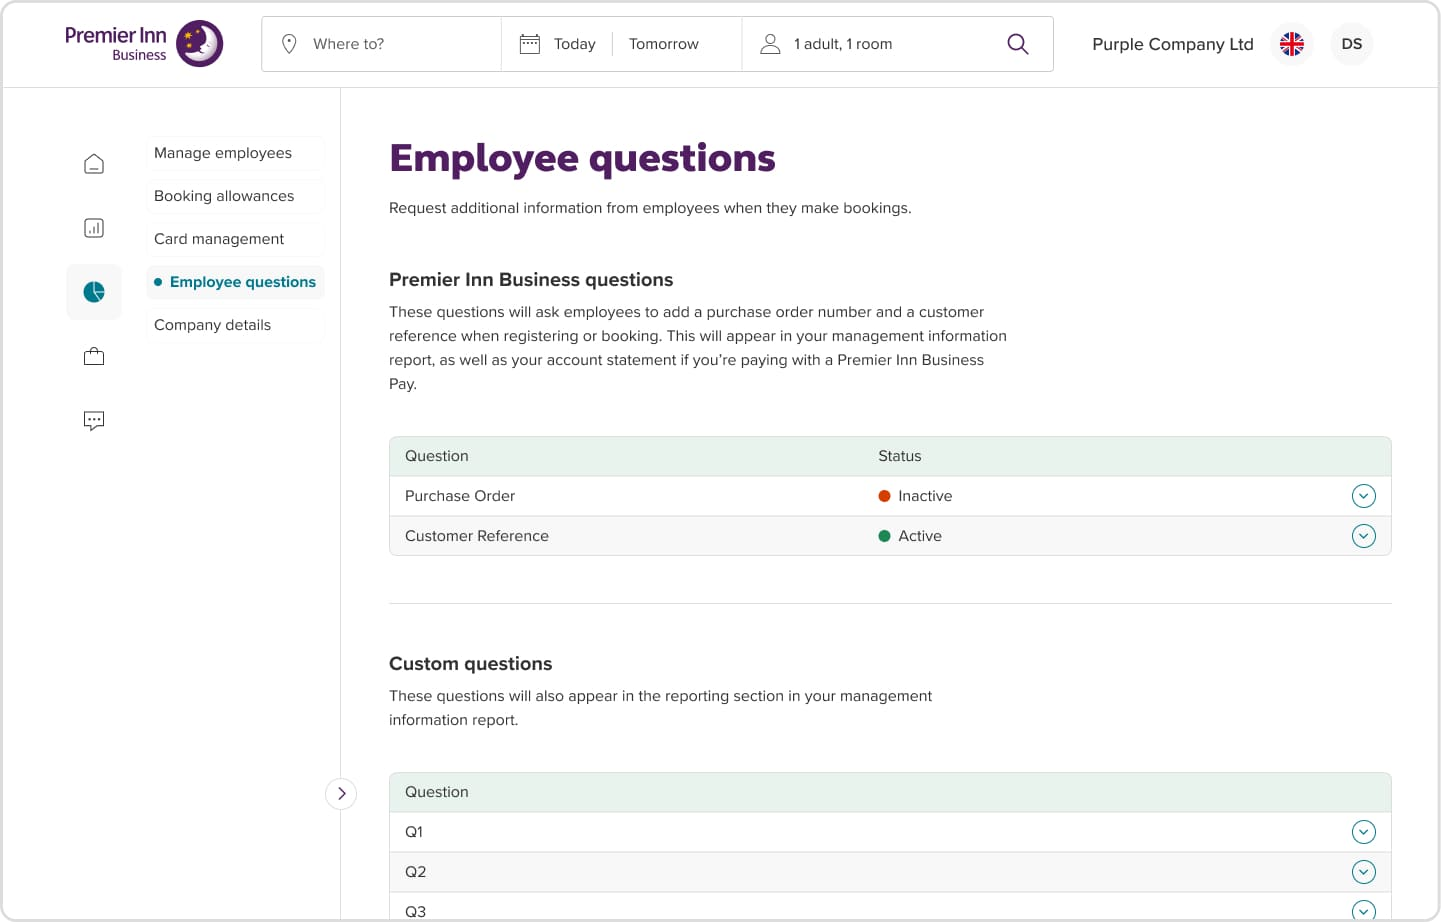Click the location pin icon in search
1441x922 pixels.
(289, 44)
